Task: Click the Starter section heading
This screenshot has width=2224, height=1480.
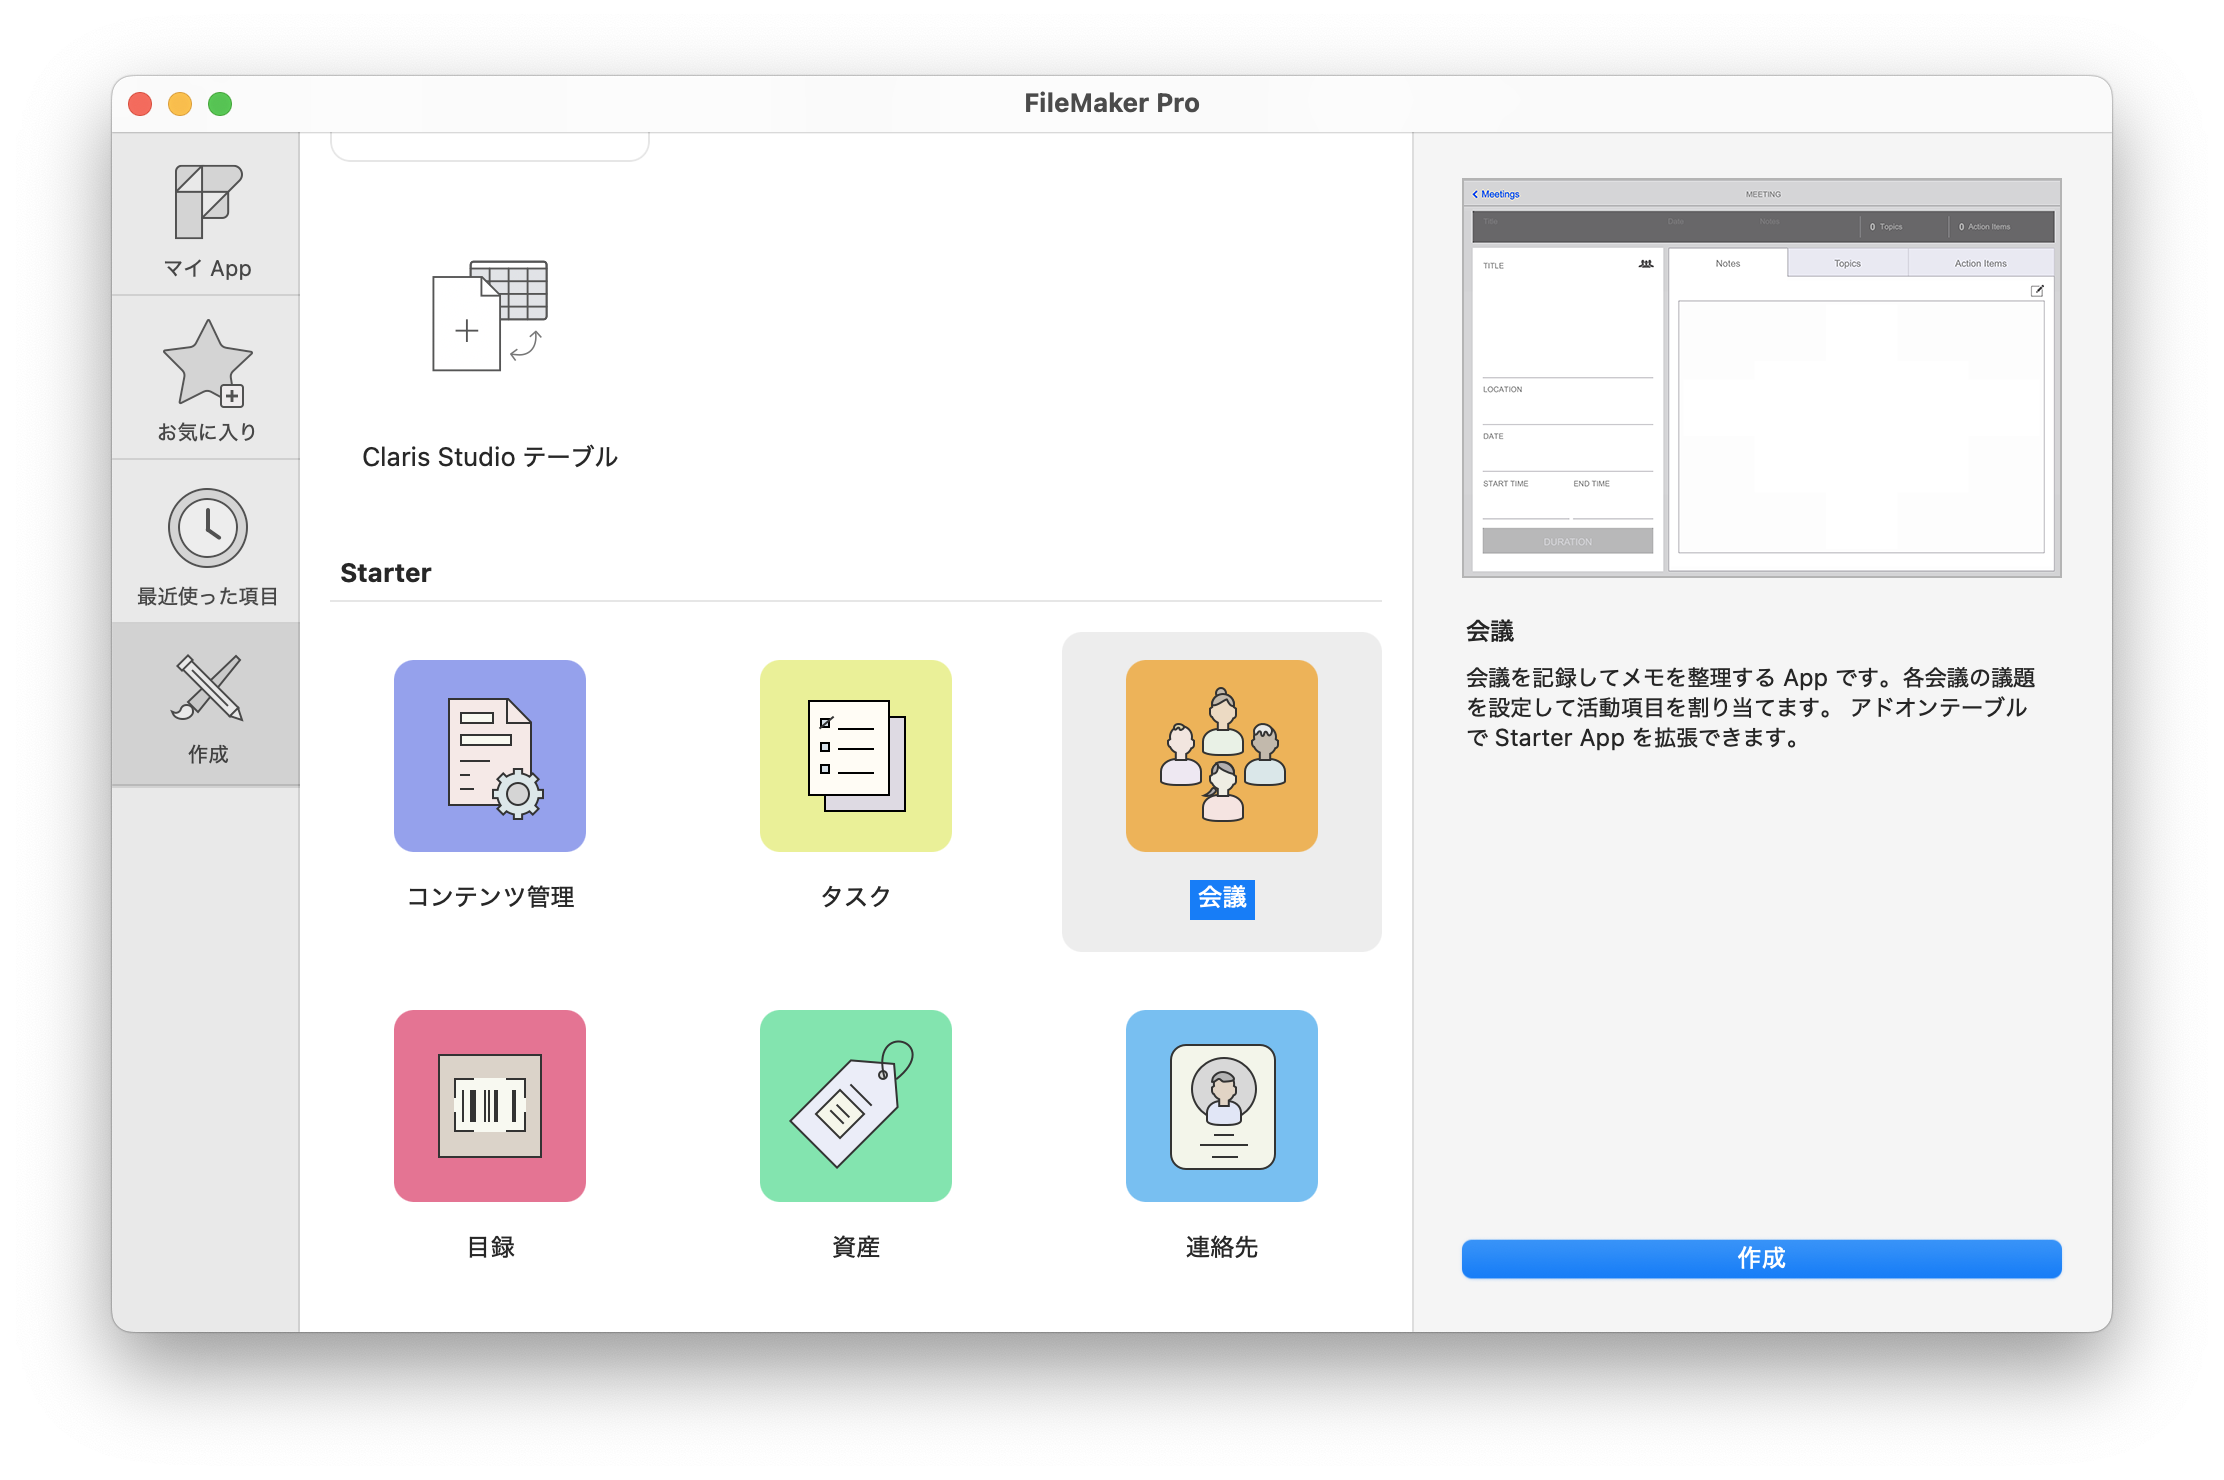Action: pos(385,572)
